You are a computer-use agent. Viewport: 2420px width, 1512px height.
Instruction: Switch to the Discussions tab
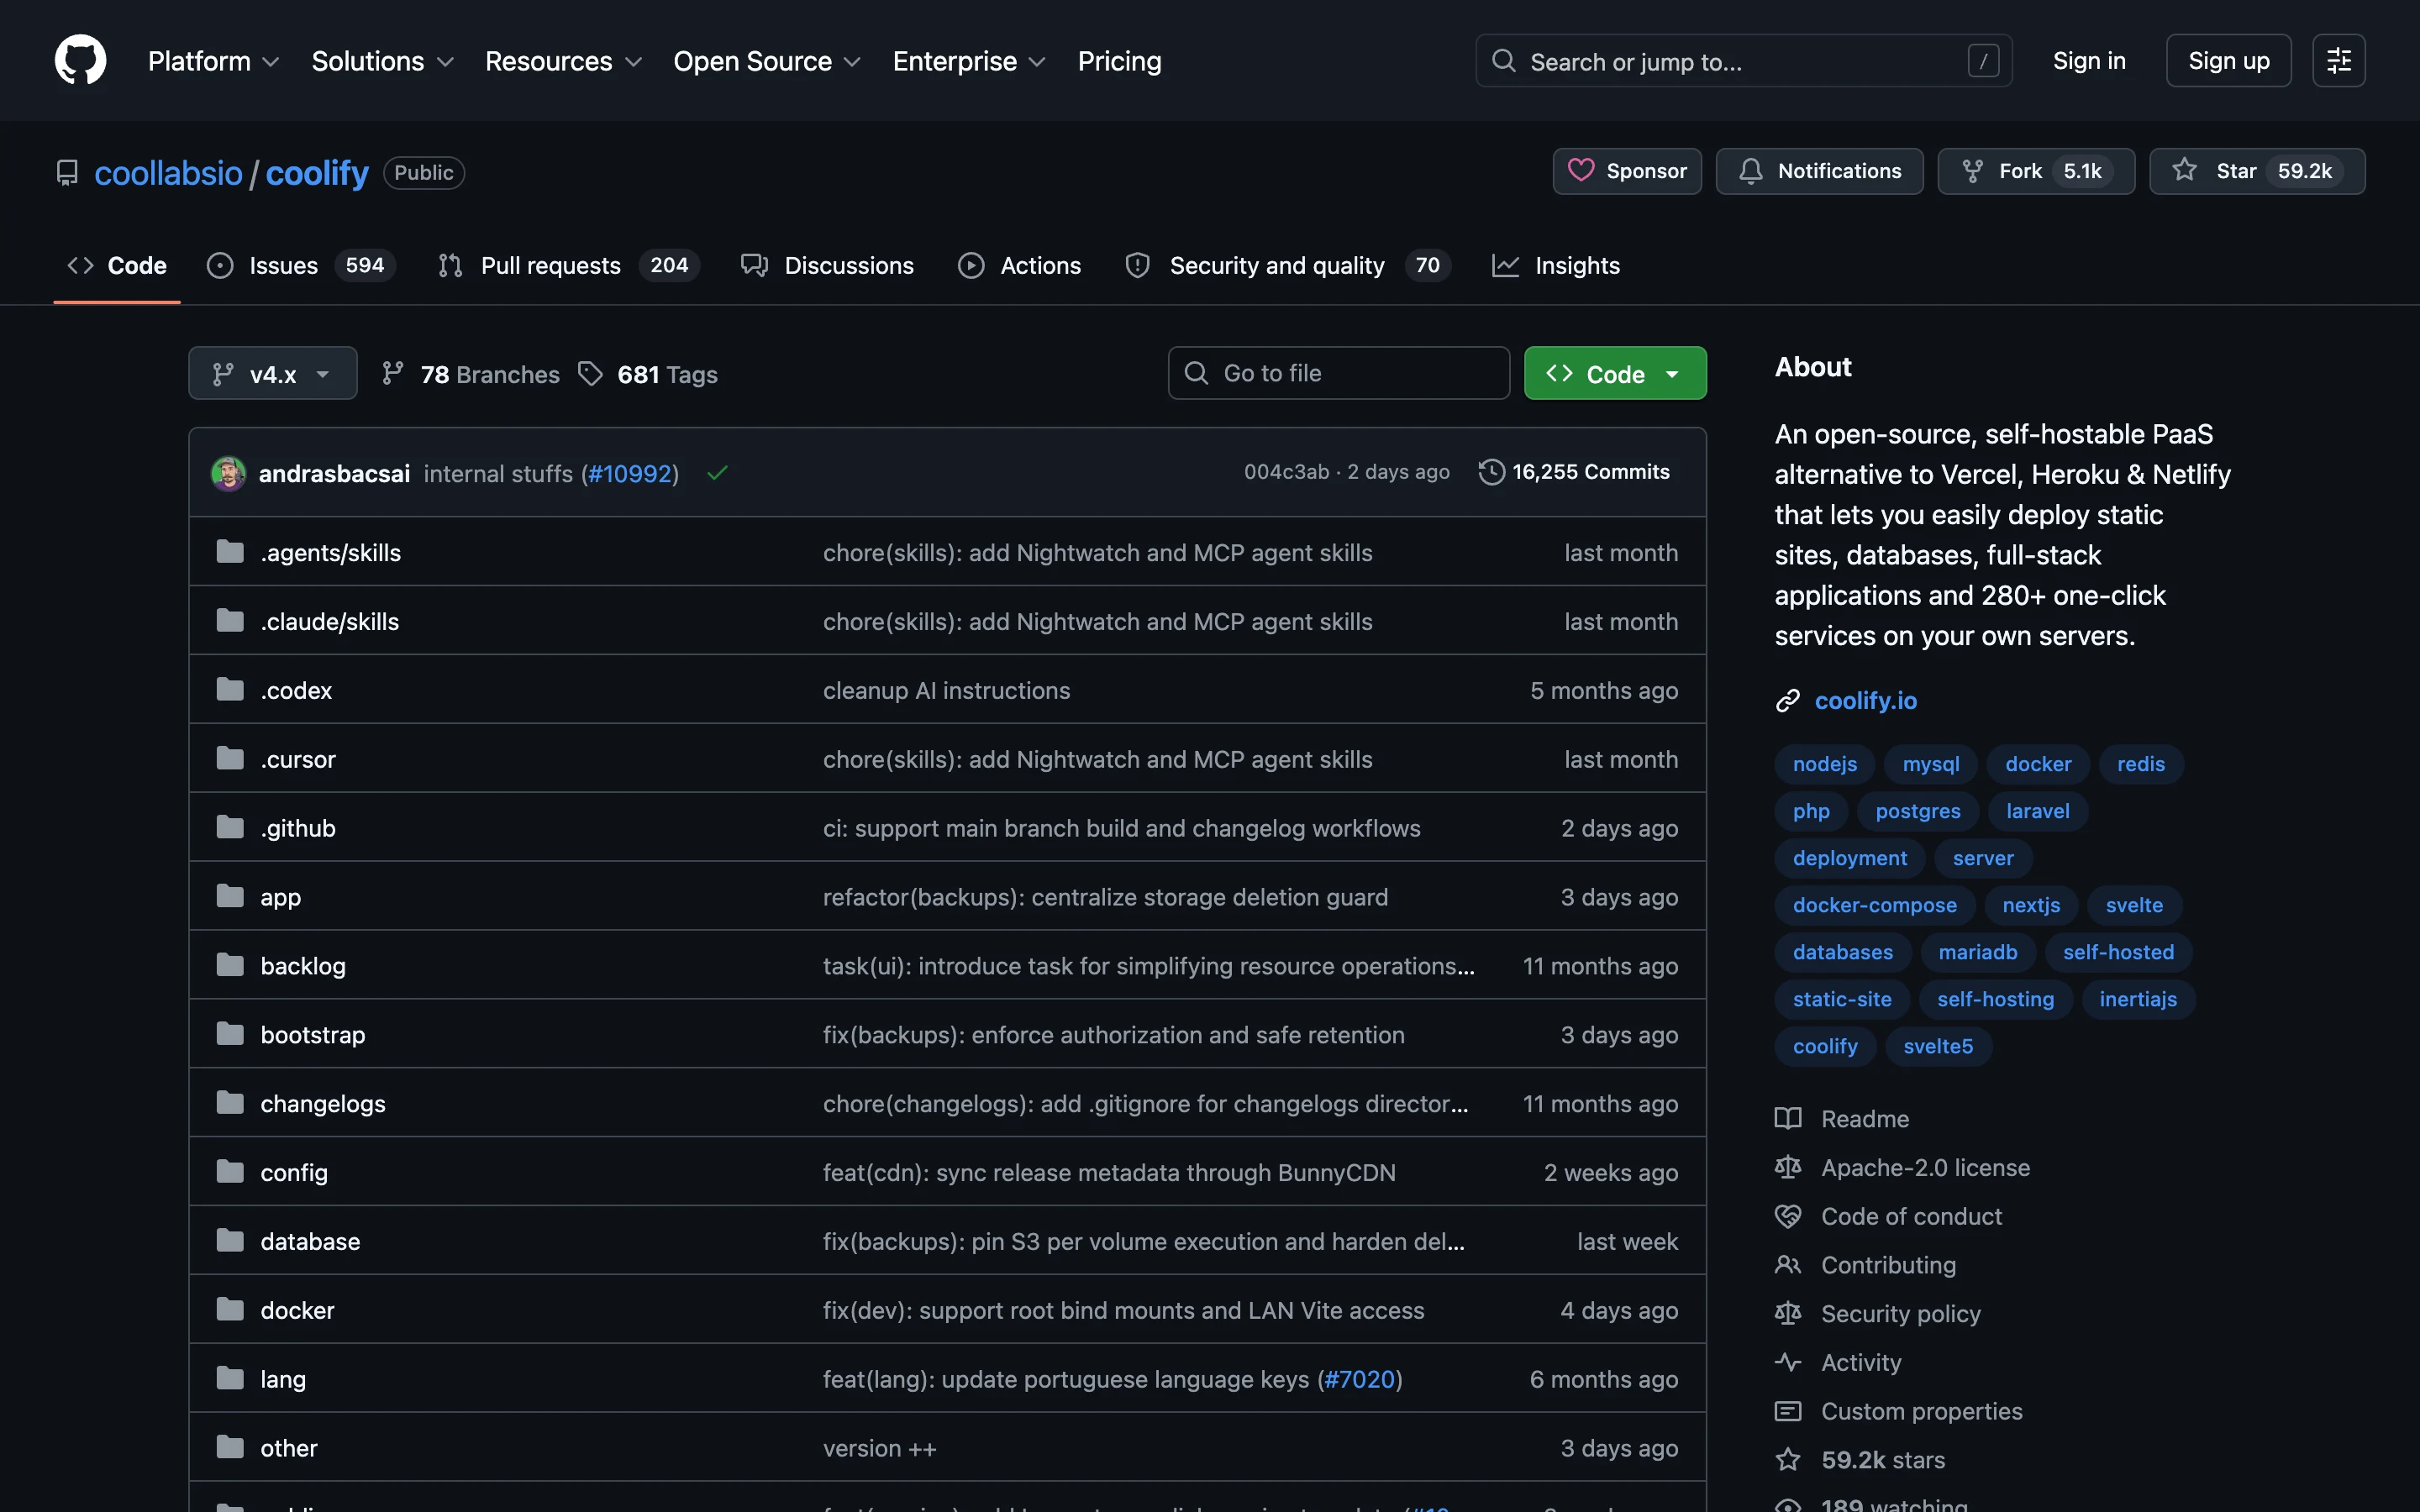tap(827, 265)
